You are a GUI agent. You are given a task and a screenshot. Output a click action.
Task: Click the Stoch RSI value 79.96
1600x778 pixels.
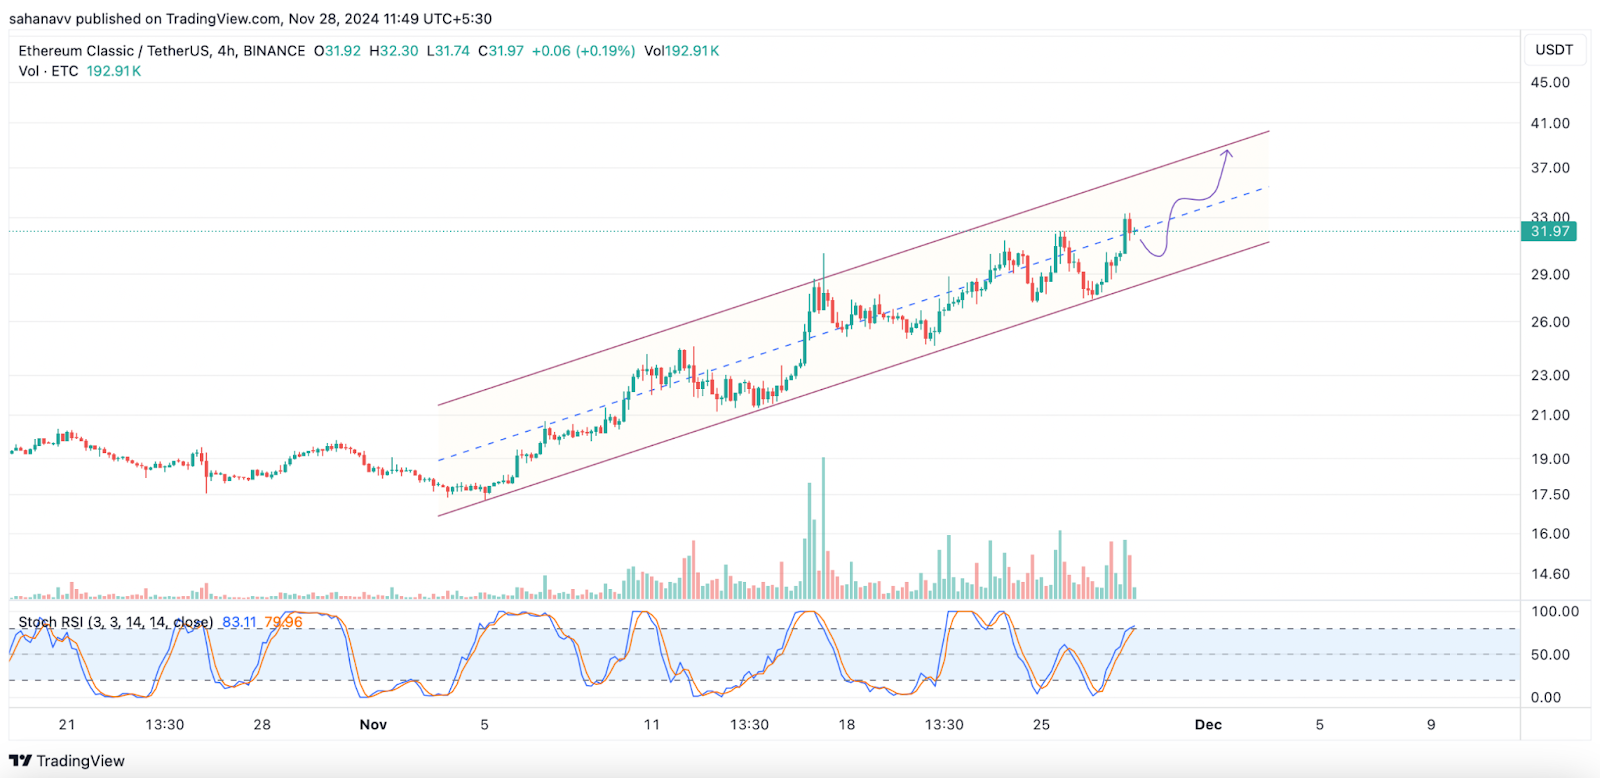283,622
